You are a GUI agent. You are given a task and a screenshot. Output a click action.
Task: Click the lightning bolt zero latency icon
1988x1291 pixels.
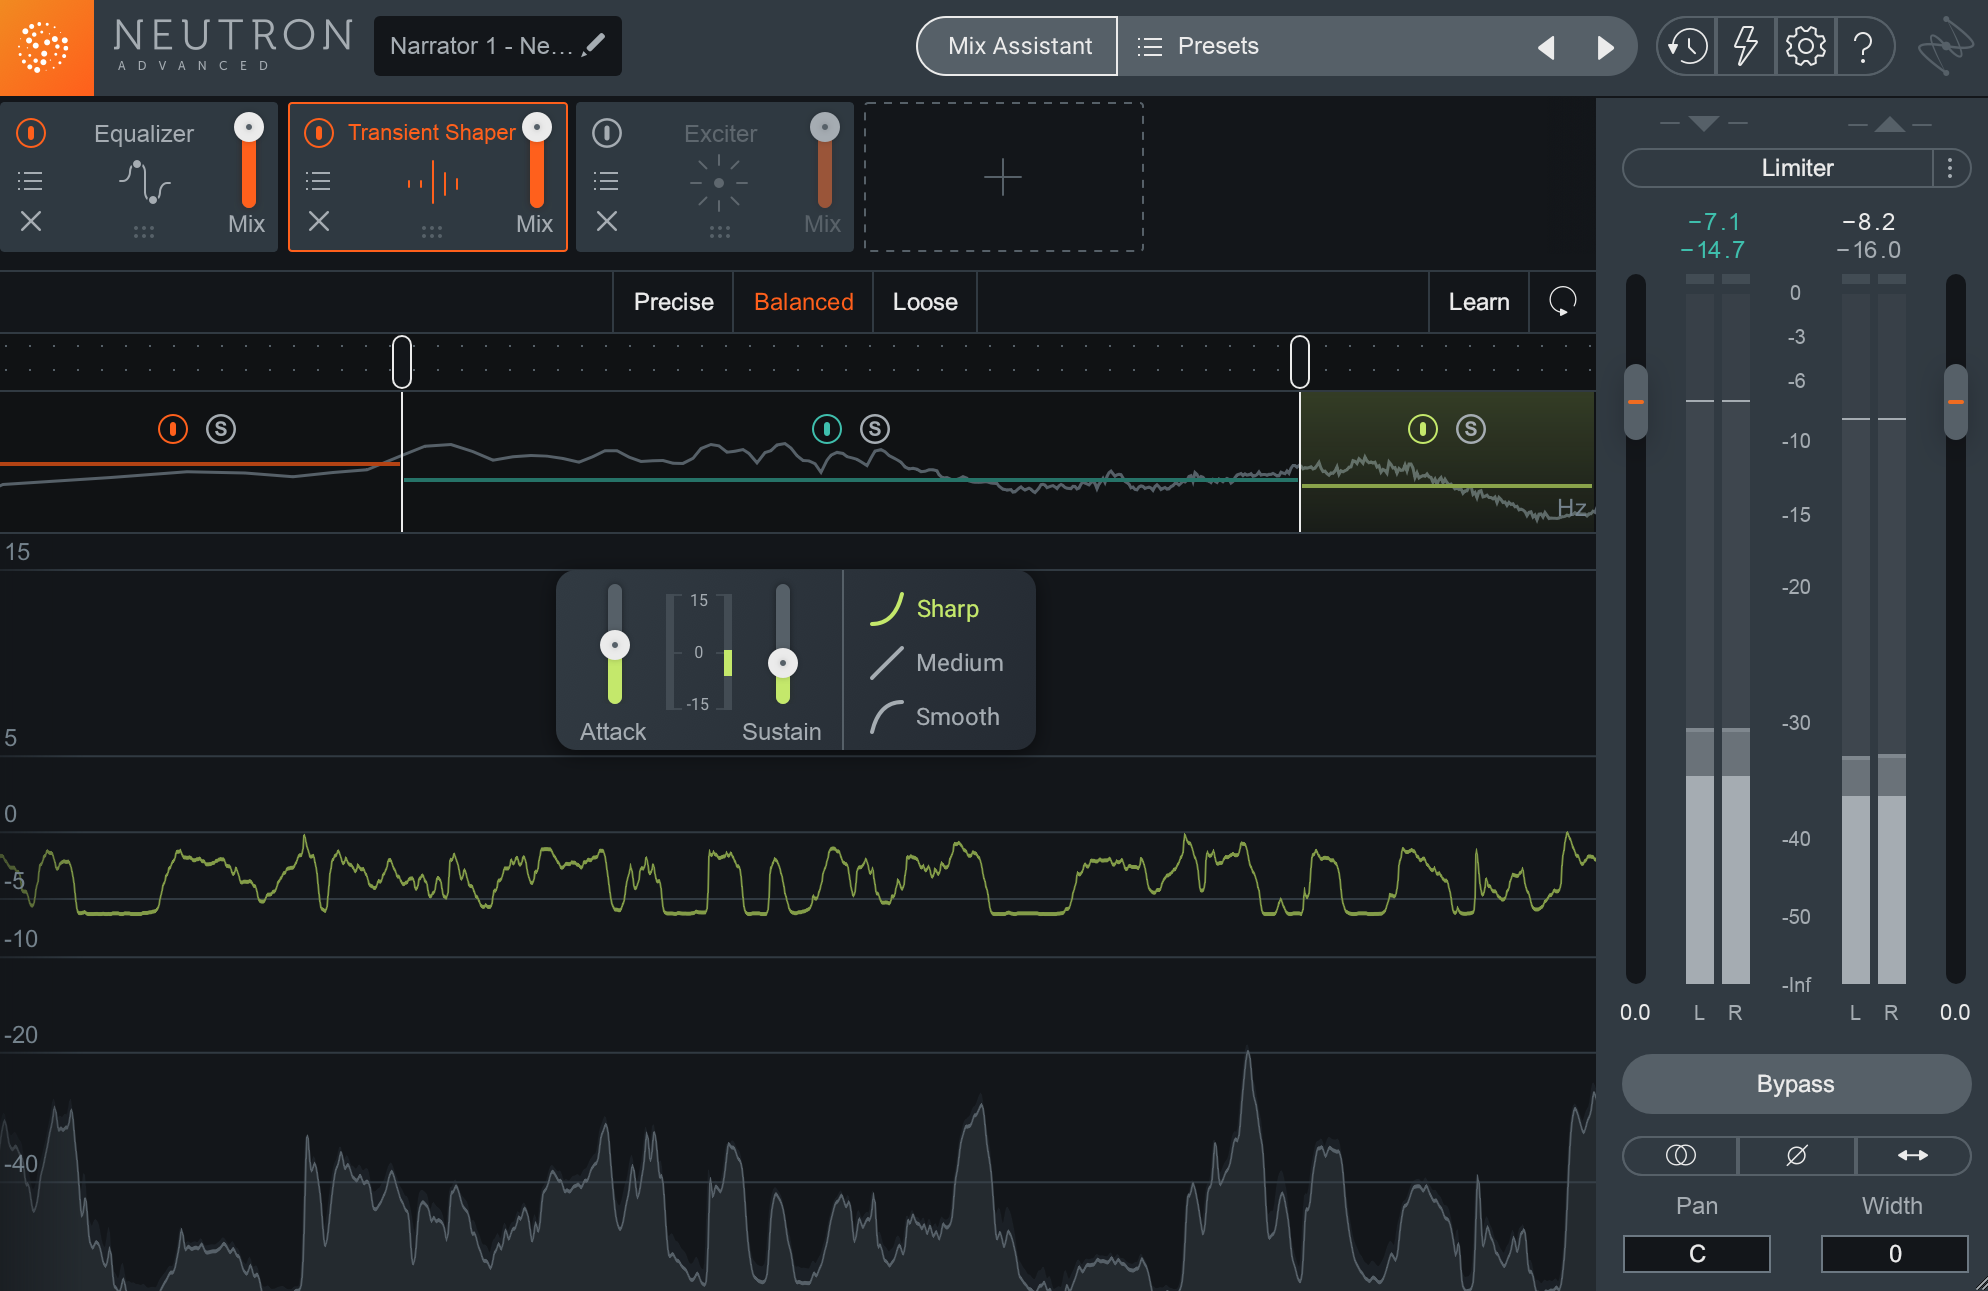pos(1746,46)
